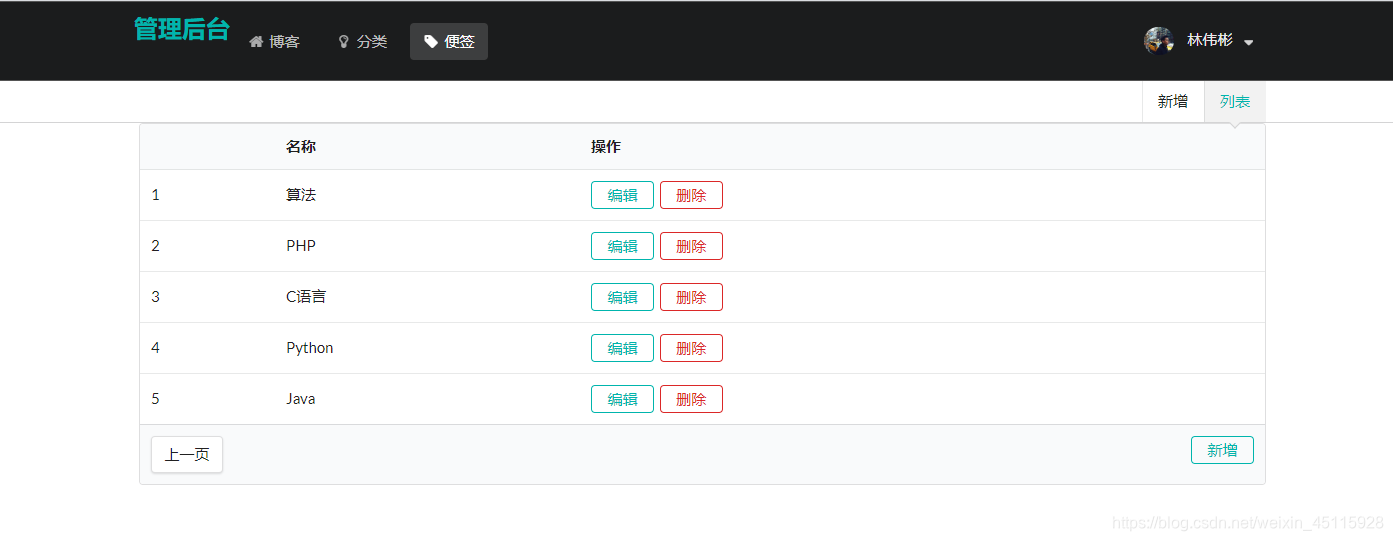Switch to the 新增 tab
Viewport: 1393px width, 541px height.
[x=1173, y=101]
